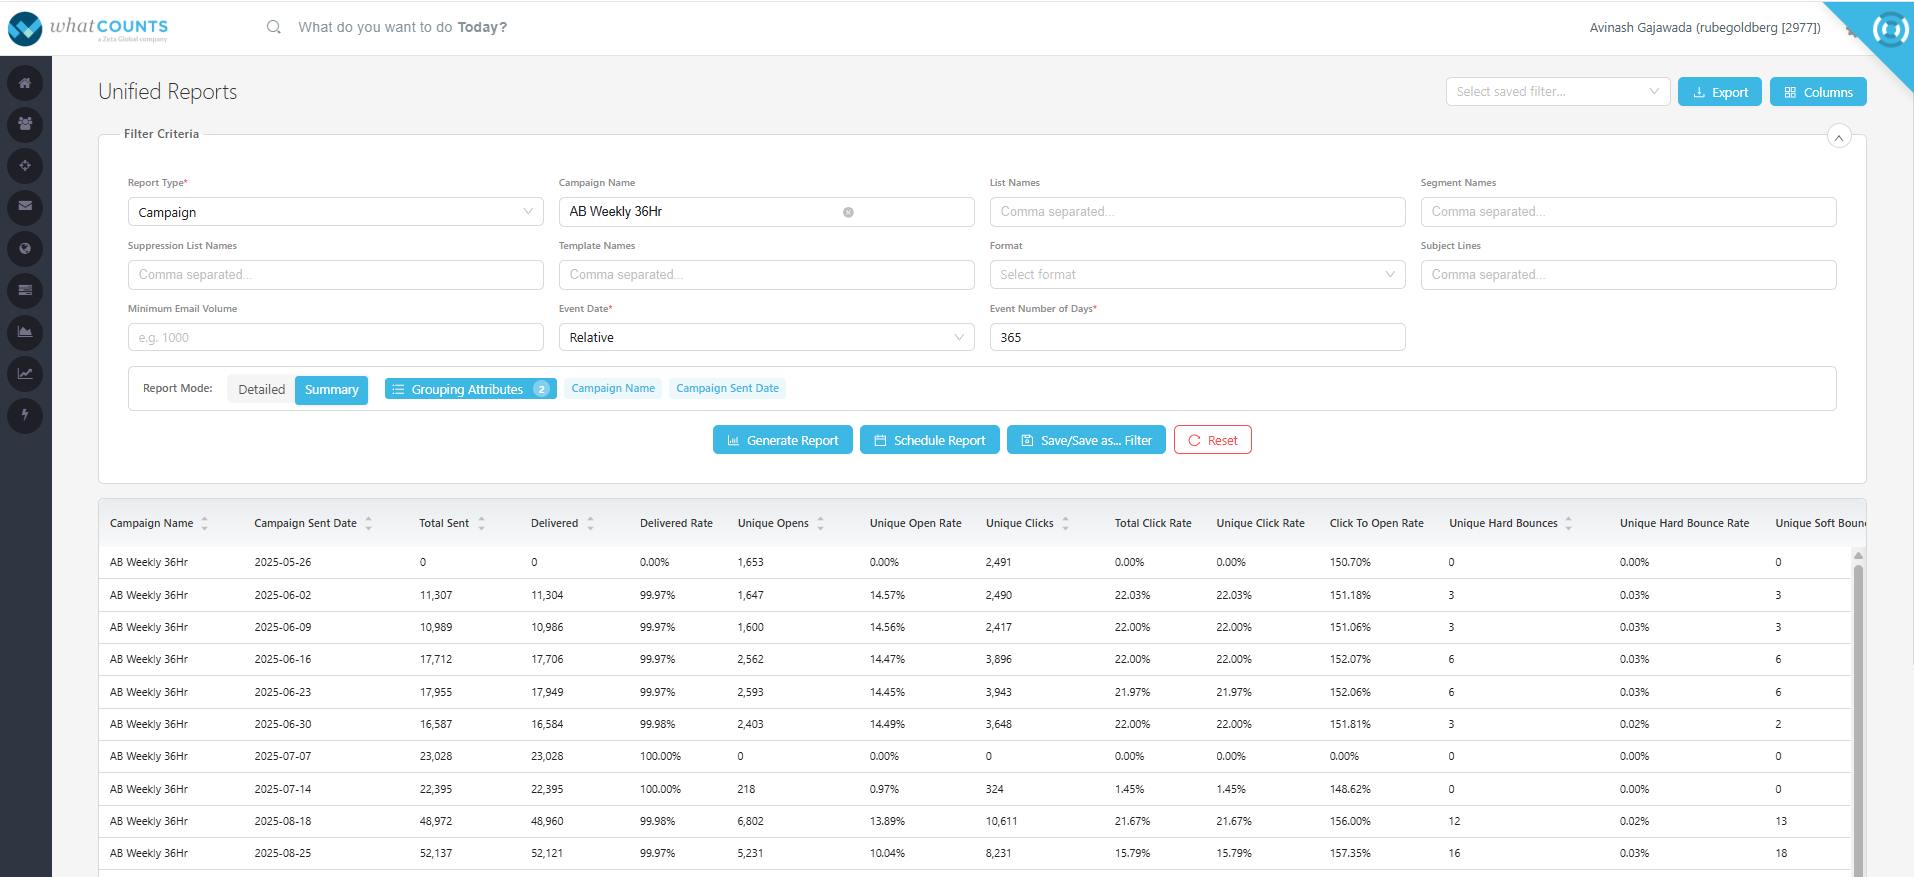Image resolution: width=1914 pixels, height=877 pixels.
Task: Switch report mode to Summary
Action: coord(331,390)
